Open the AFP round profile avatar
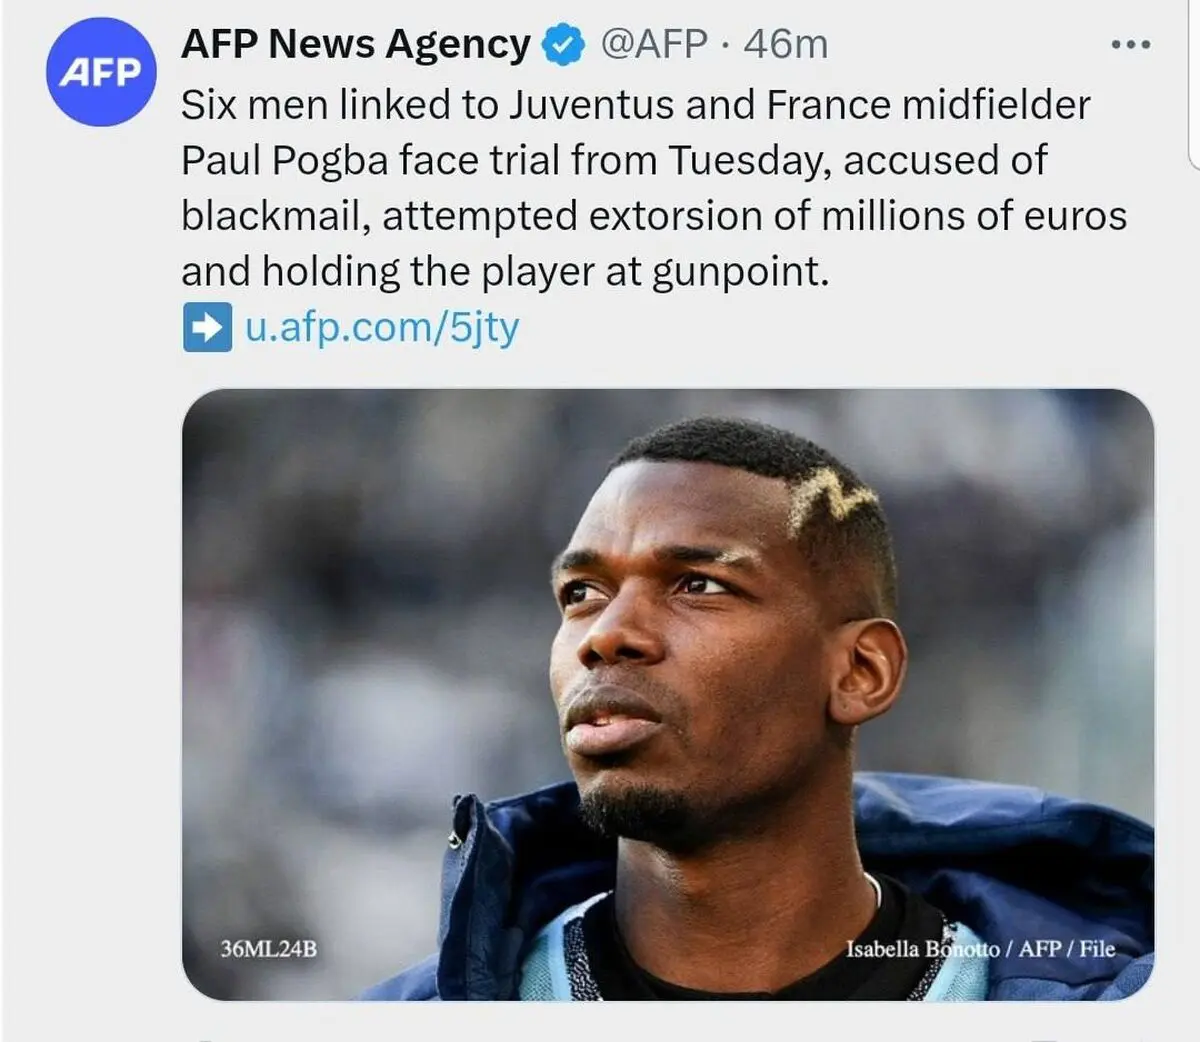1200x1042 pixels. pyautogui.click(x=101, y=72)
